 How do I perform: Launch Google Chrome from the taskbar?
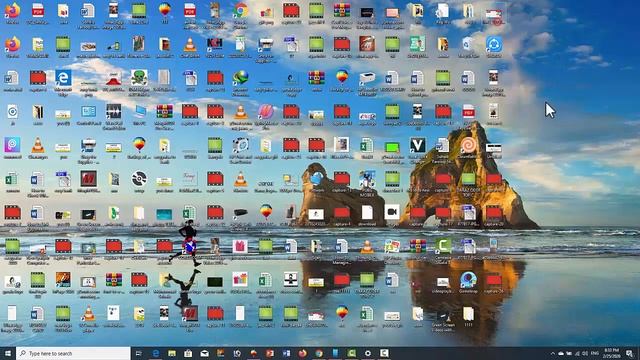pyautogui.click(x=319, y=353)
